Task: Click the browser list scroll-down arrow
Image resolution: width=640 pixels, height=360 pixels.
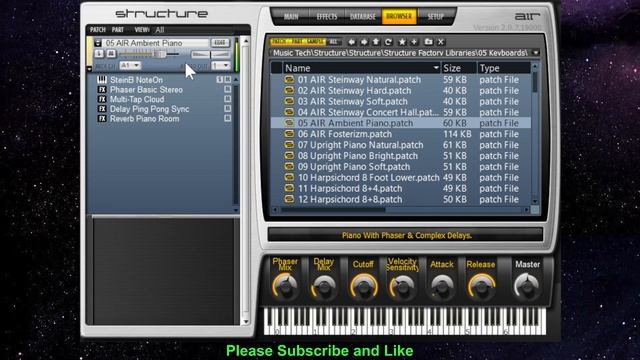Action: pyautogui.click(x=535, y=201)
